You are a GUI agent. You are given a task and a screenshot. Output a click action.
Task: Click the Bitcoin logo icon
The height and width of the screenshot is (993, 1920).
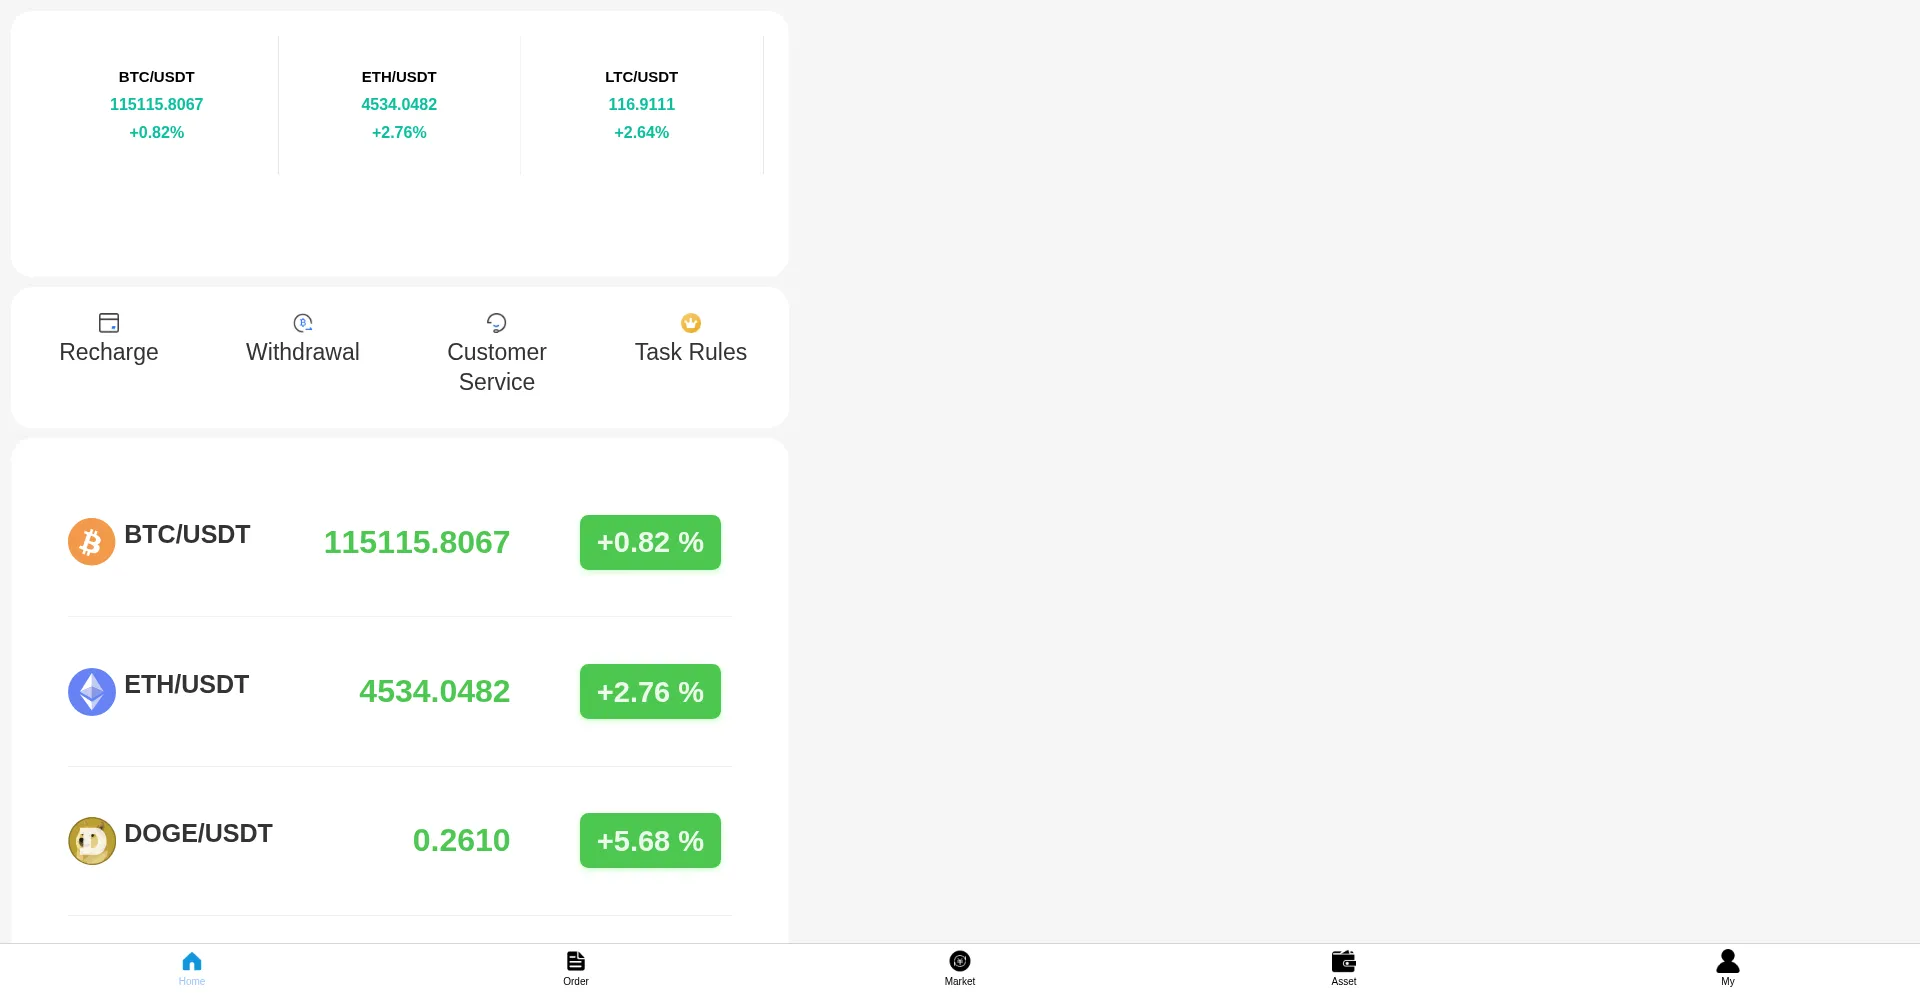tap(91, 542)
